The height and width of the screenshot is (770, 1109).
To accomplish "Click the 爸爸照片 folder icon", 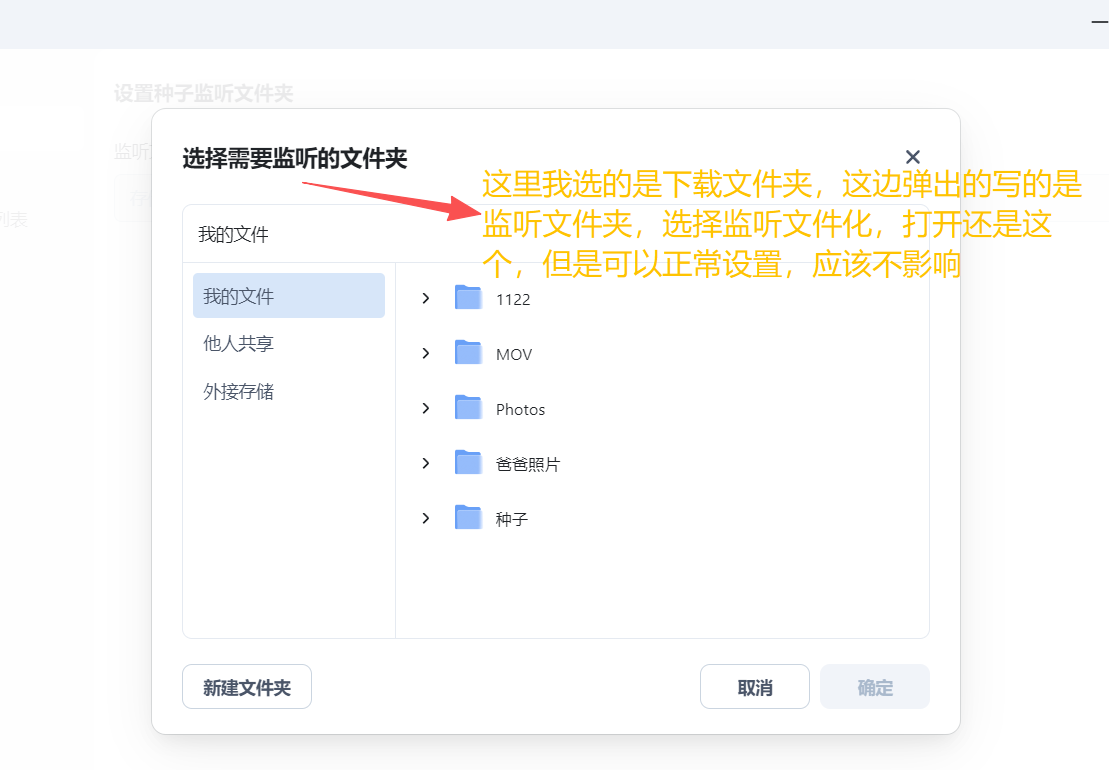I will tap(468, 463).
